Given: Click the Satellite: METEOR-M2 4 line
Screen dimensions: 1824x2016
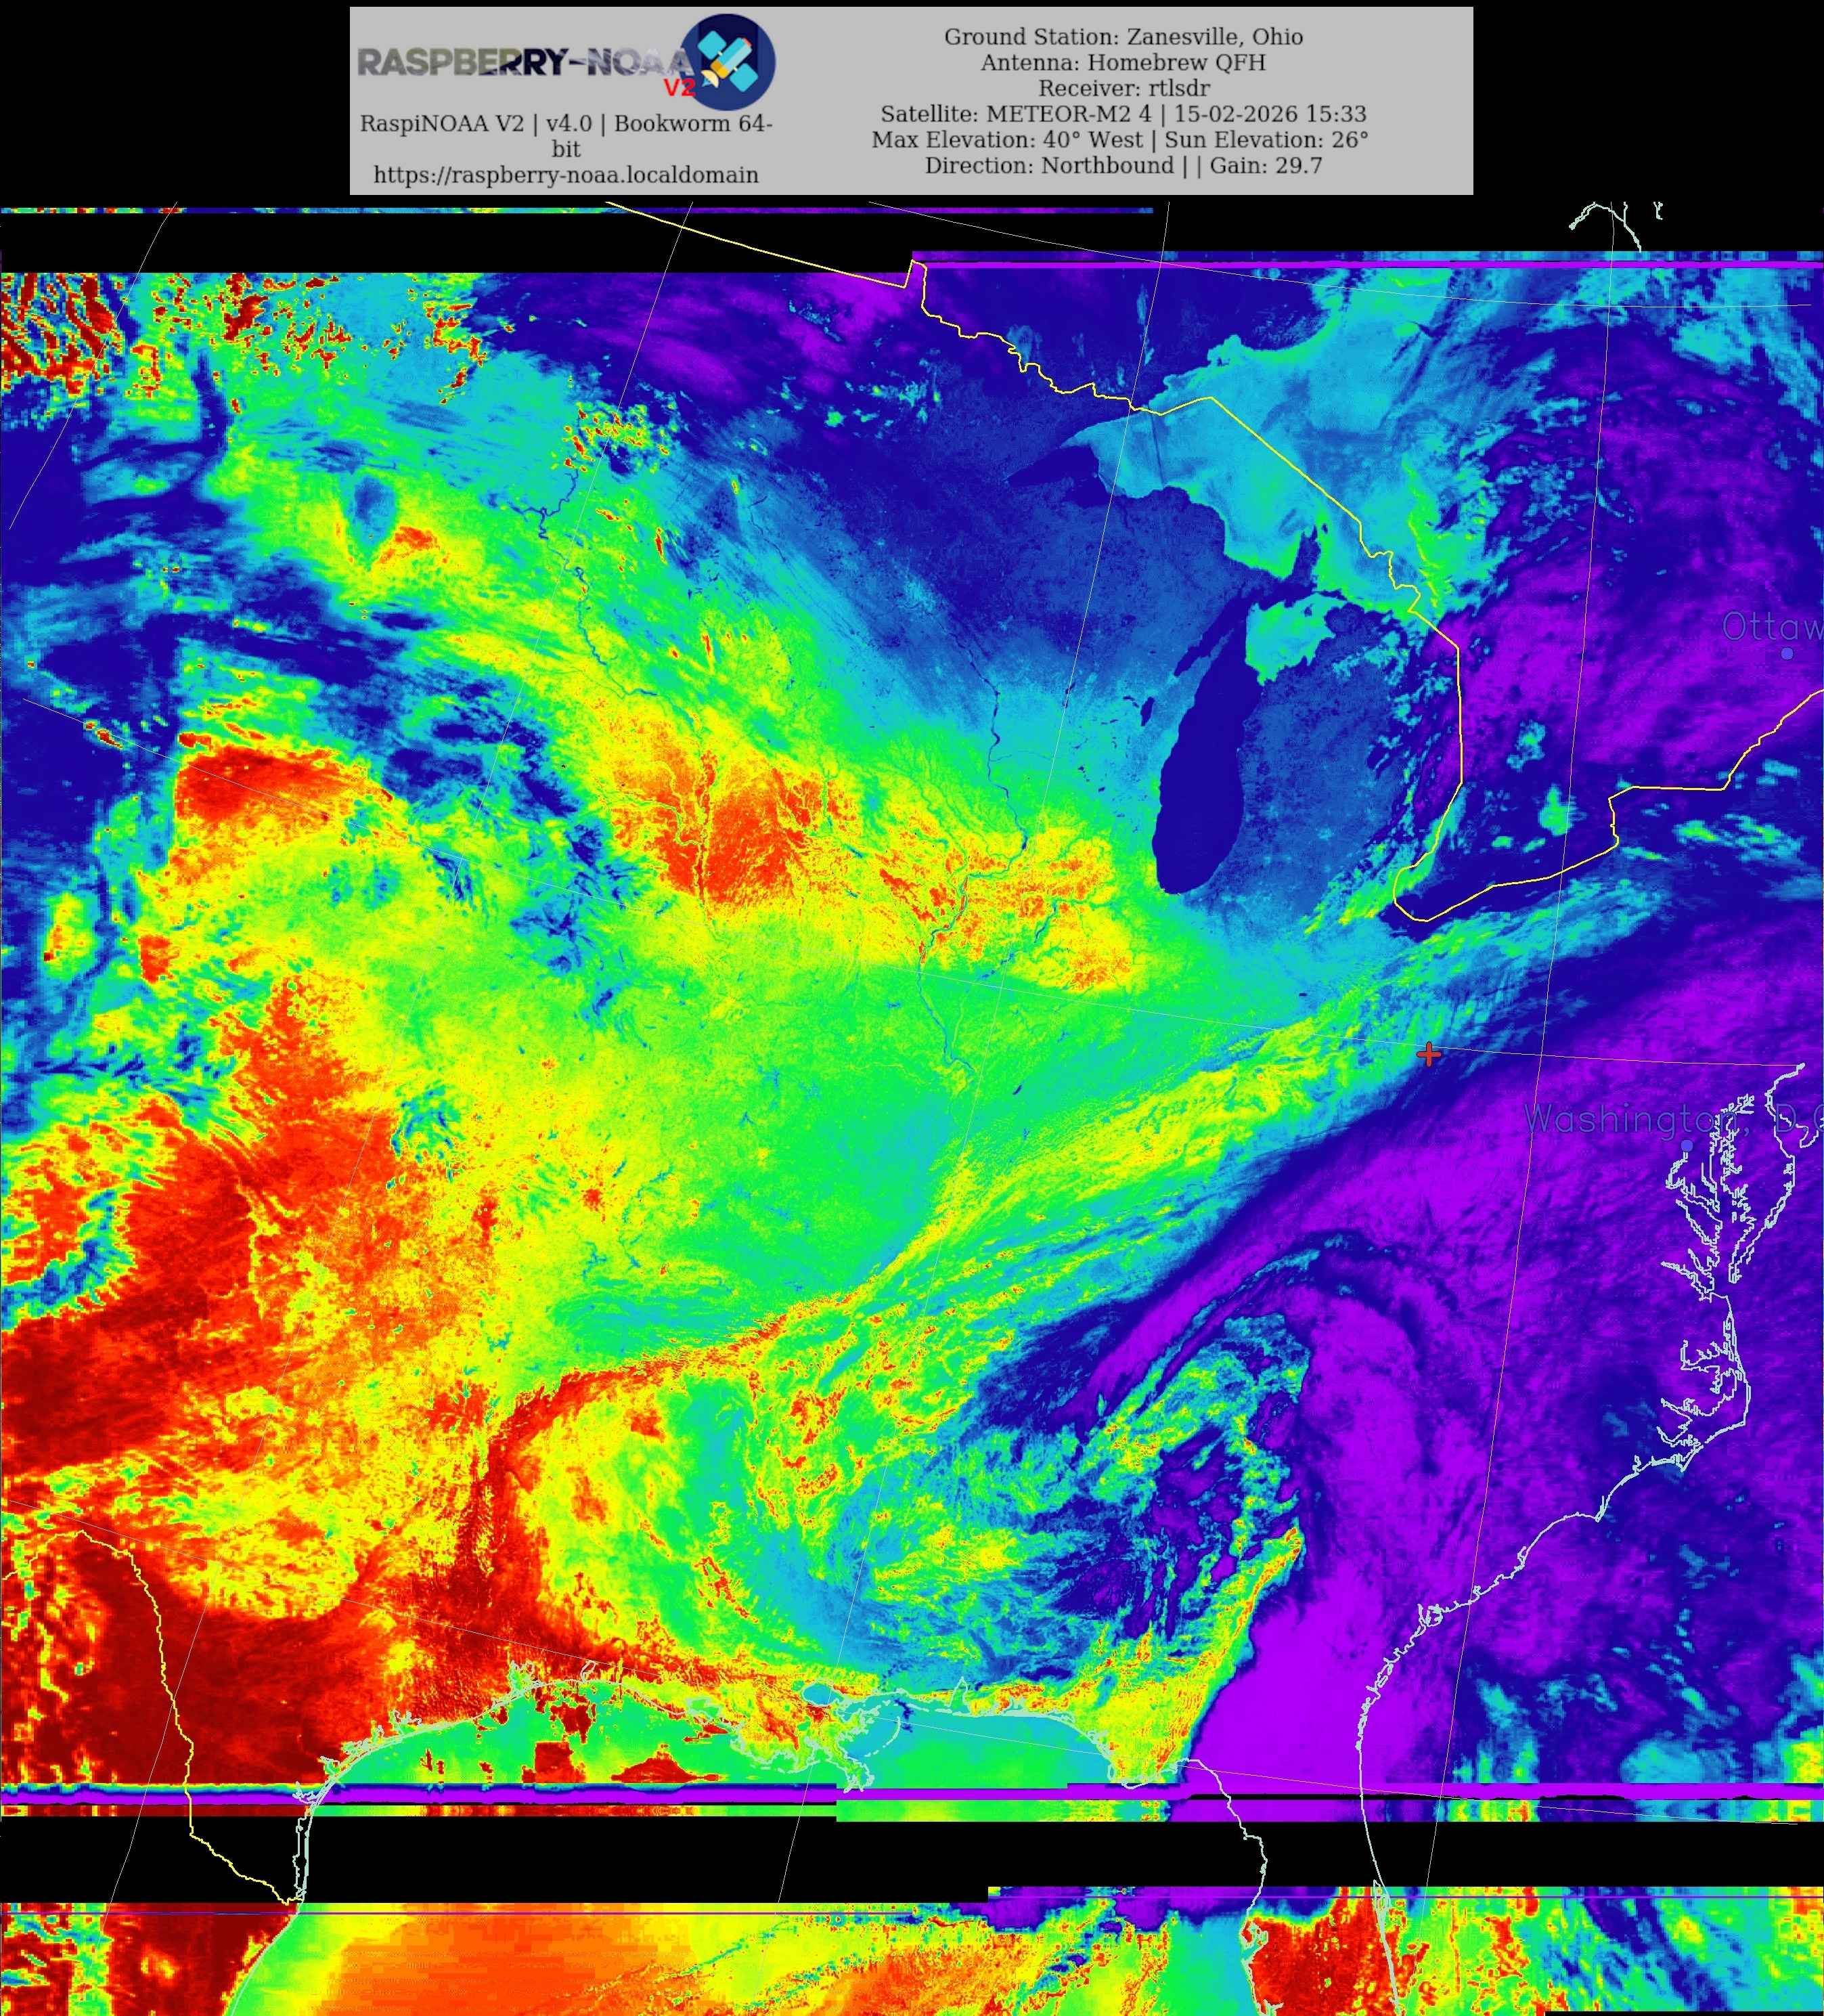Looking at the screenshot, I should click(1123, 114).
